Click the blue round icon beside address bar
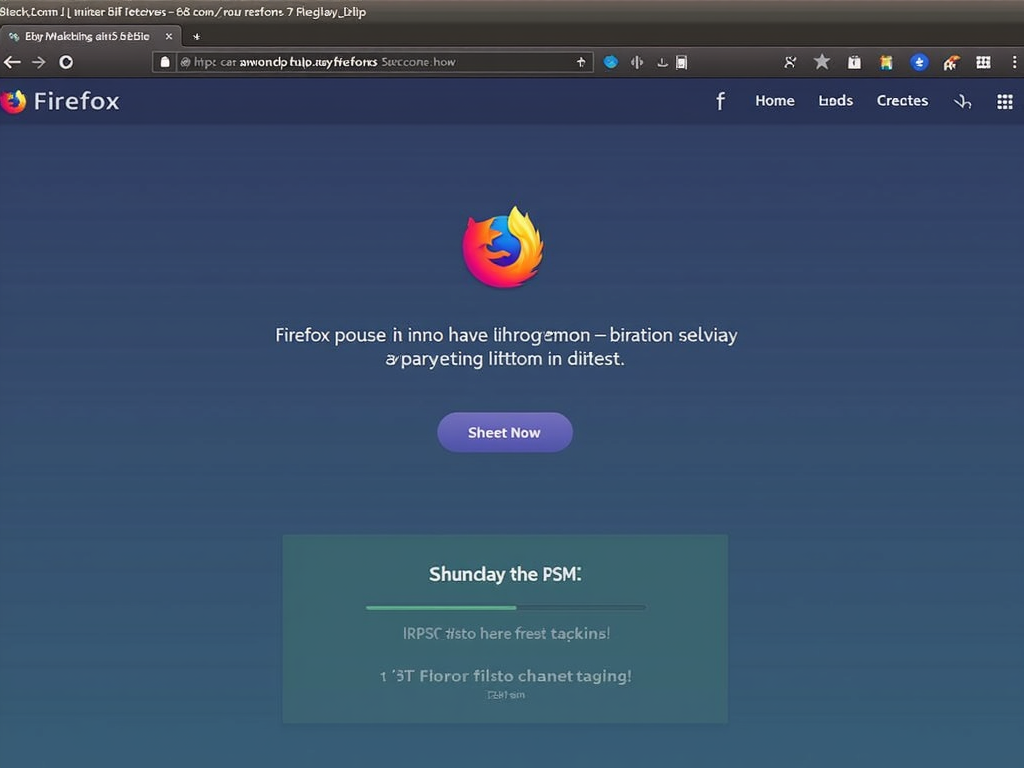 tap(611, 62)
